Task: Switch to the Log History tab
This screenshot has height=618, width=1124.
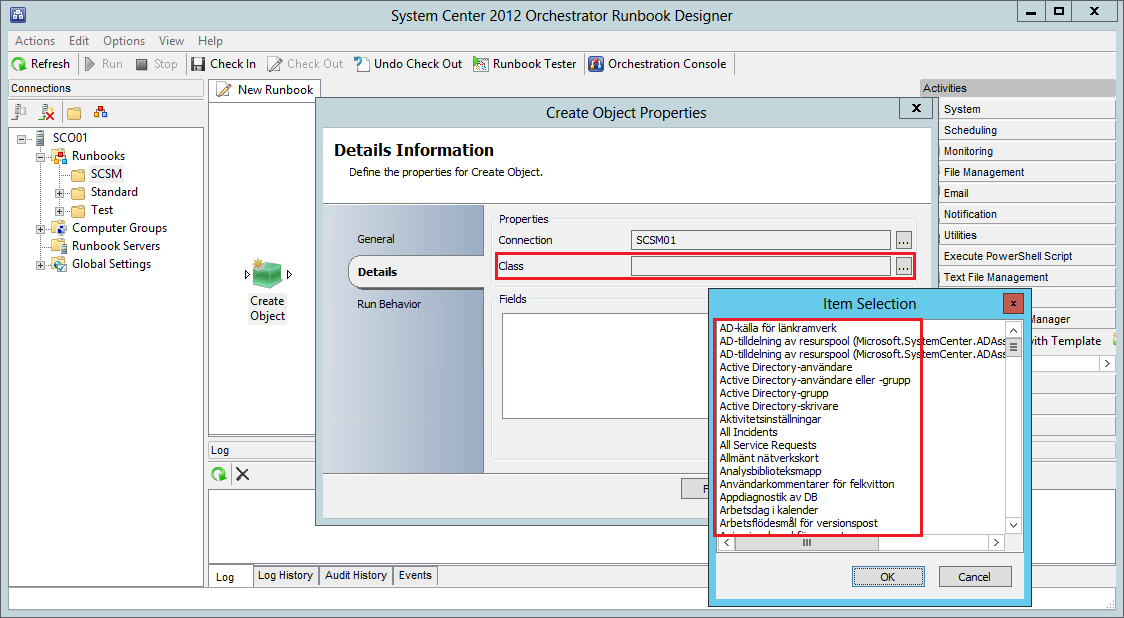Action: coord(285,575)
